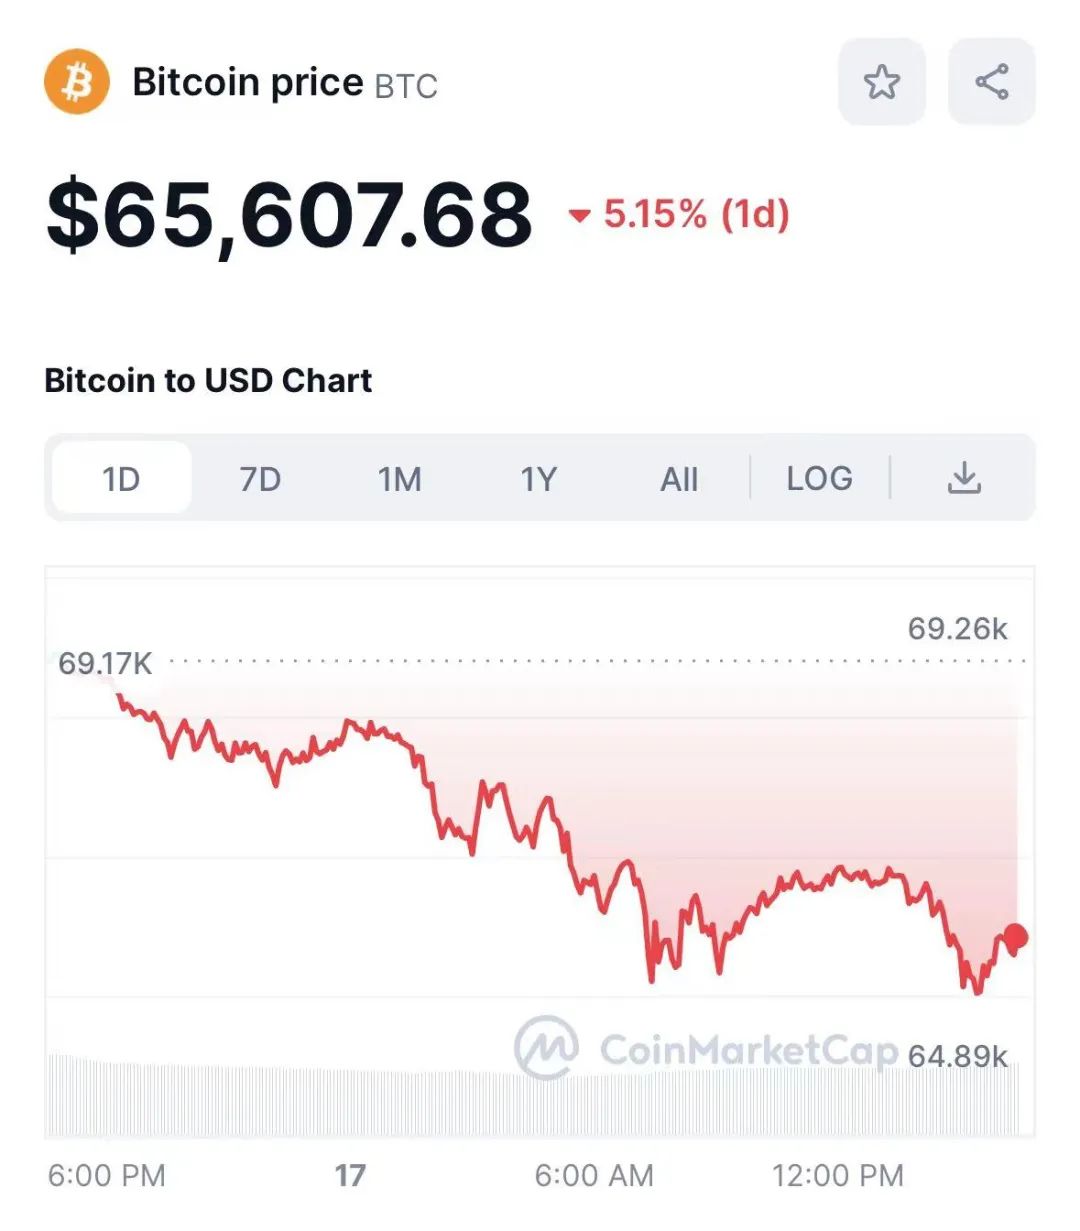Click the red current price dot
Viewport: 1080px width, 1231px height.
click(1016, 937)
